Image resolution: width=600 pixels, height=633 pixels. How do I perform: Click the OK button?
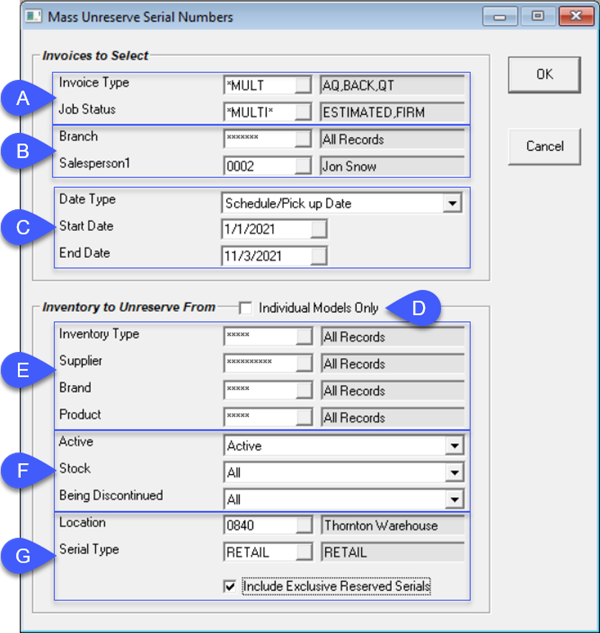[x=544, y=75]
